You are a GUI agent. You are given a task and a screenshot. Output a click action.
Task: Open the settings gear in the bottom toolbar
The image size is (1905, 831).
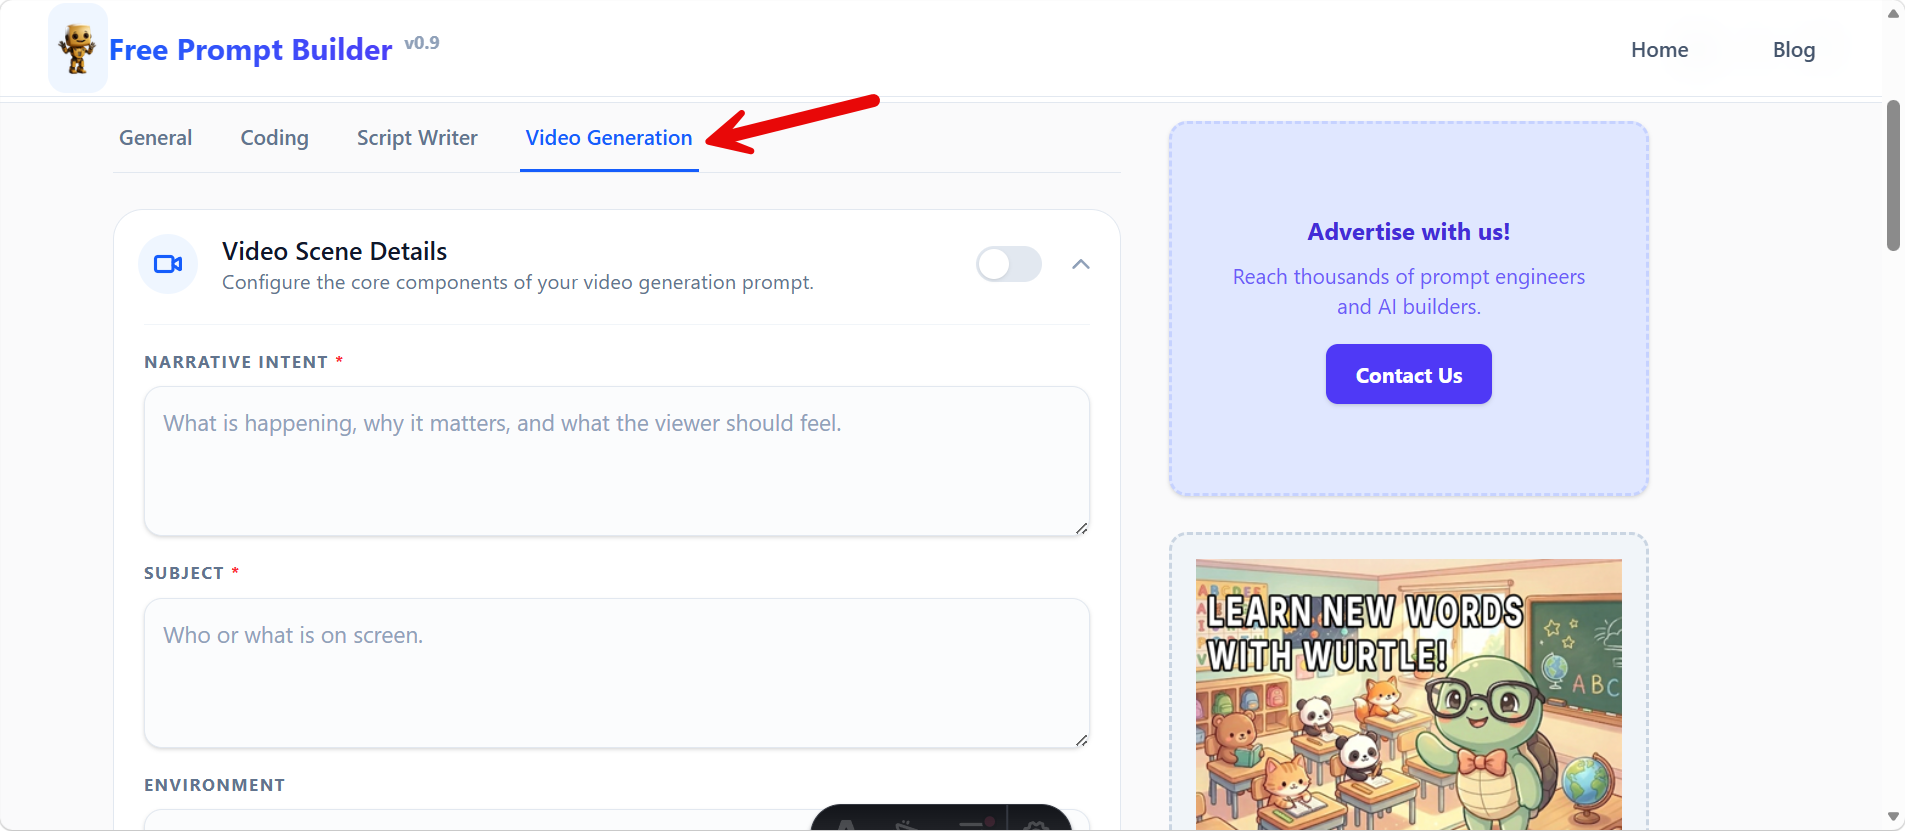(1036, 827)
